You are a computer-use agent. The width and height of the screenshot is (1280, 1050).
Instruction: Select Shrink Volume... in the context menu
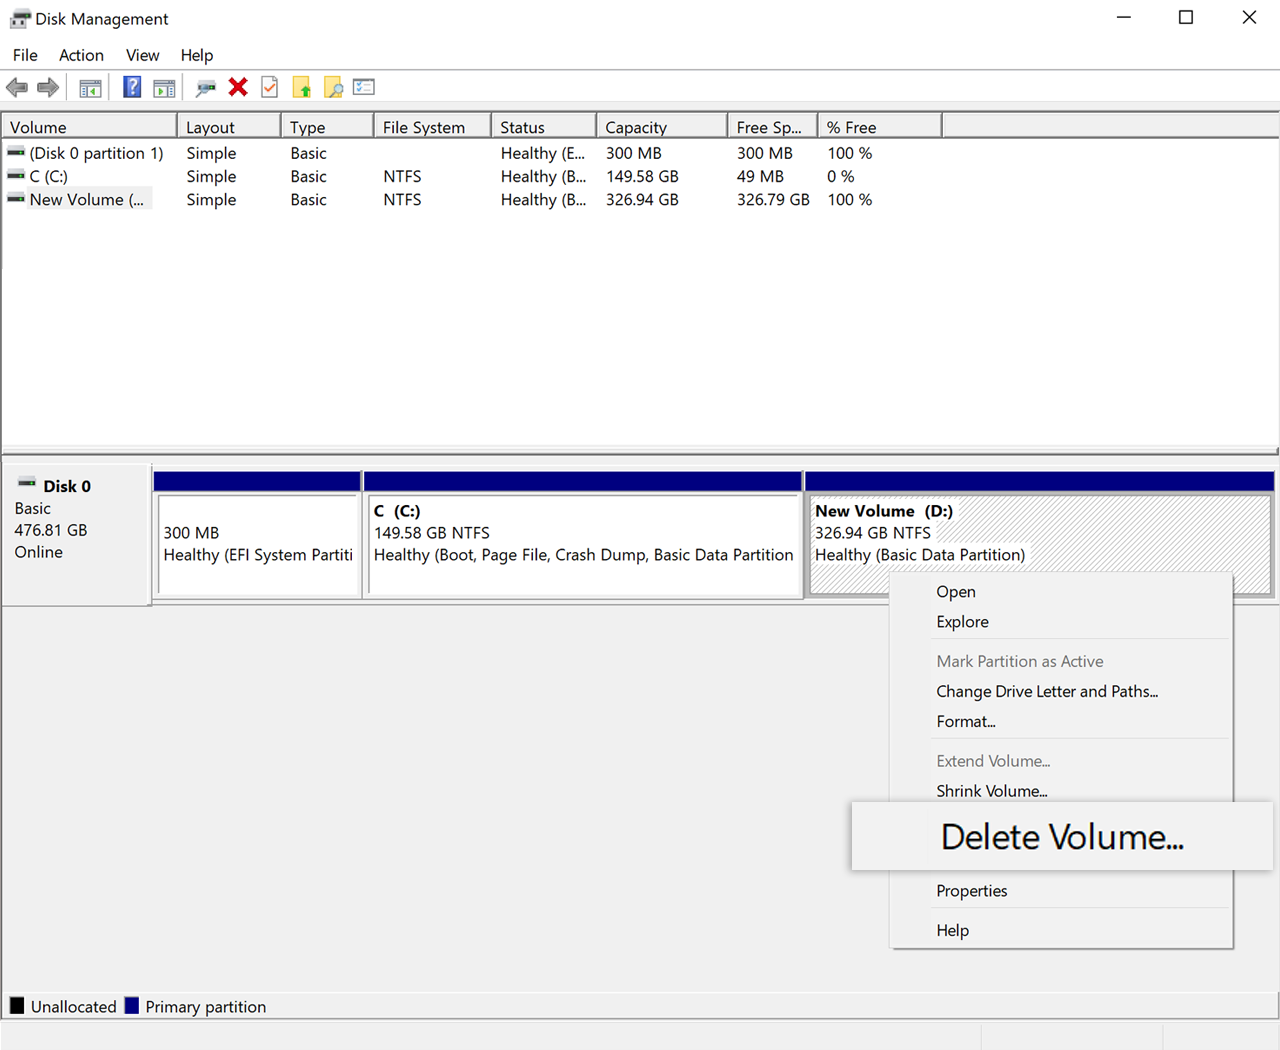(991, 791)
